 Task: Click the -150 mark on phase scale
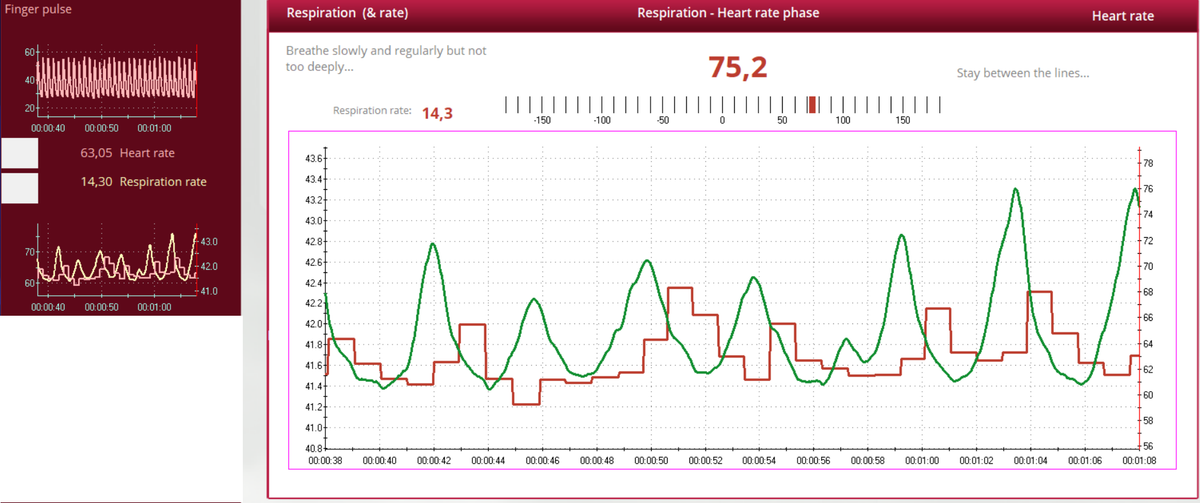542,120
